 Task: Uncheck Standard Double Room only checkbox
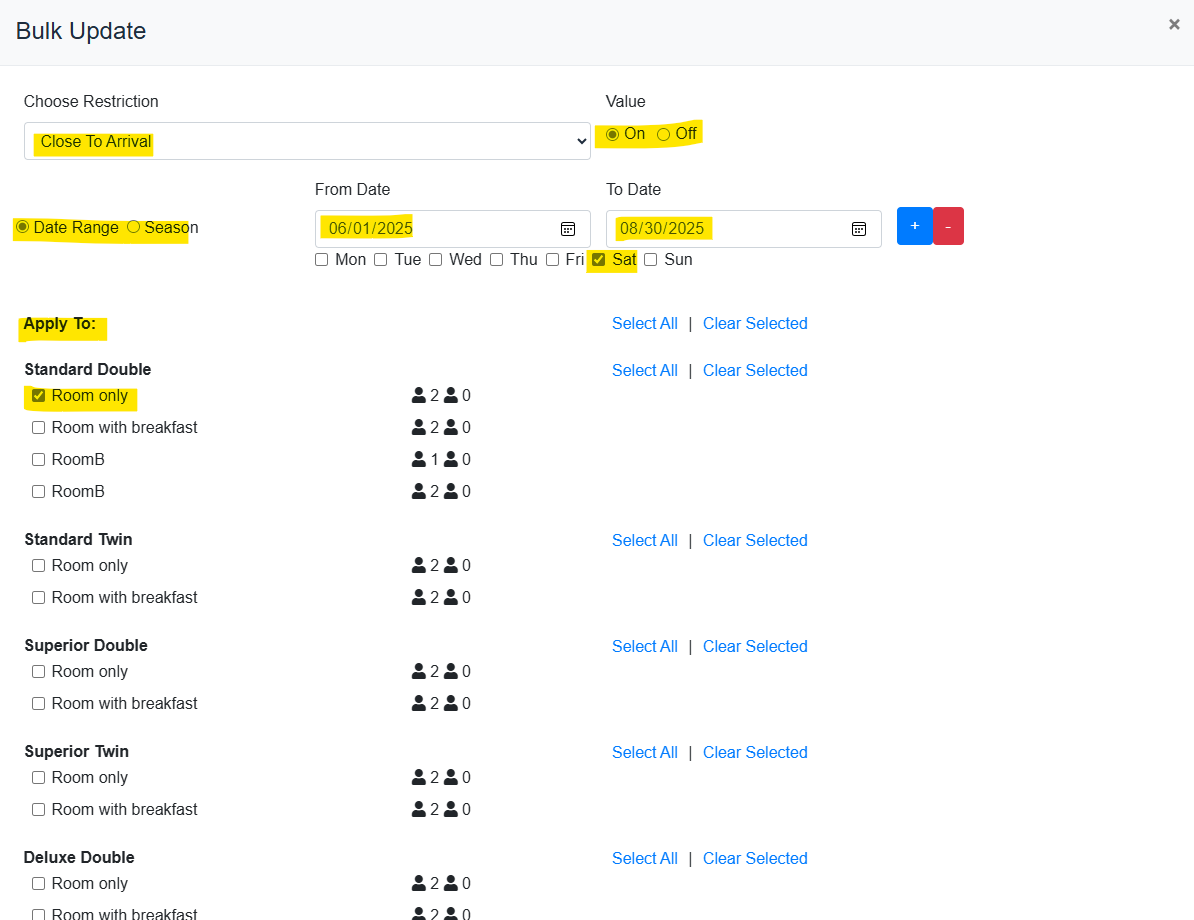pyautogui.click(x=38, y=396)
